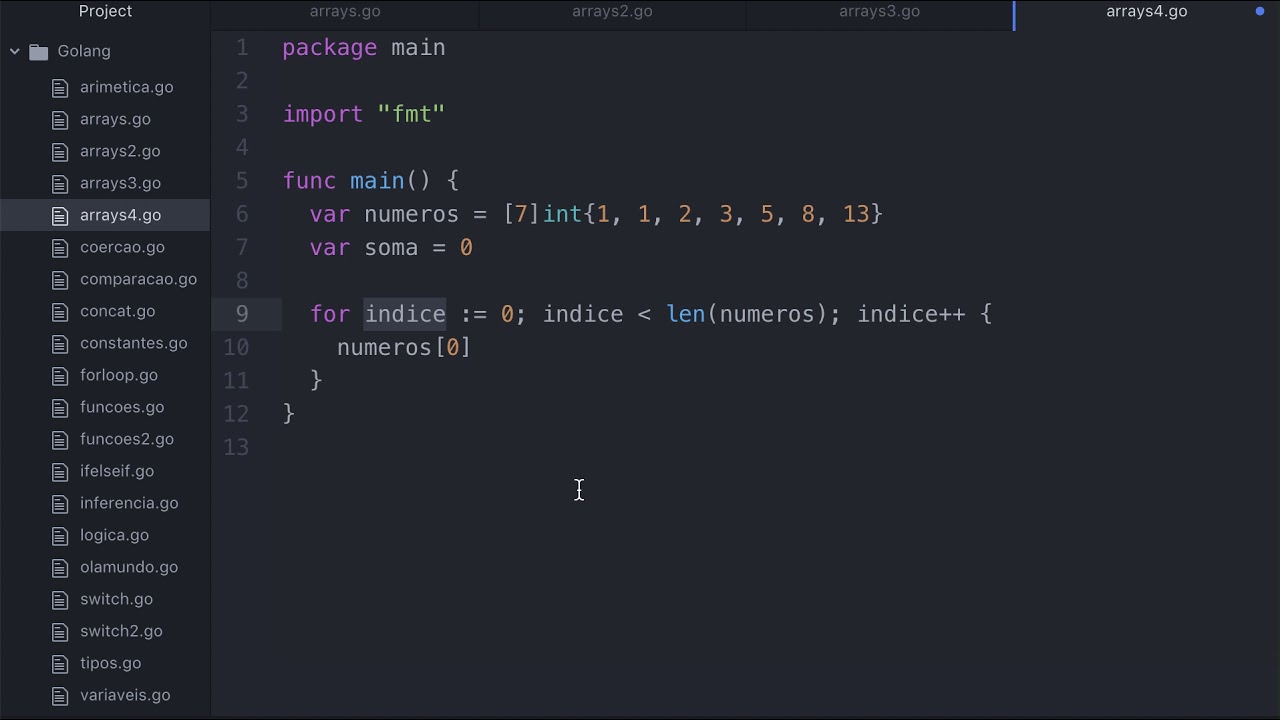Focus the Project panel header

click(105, 12)
